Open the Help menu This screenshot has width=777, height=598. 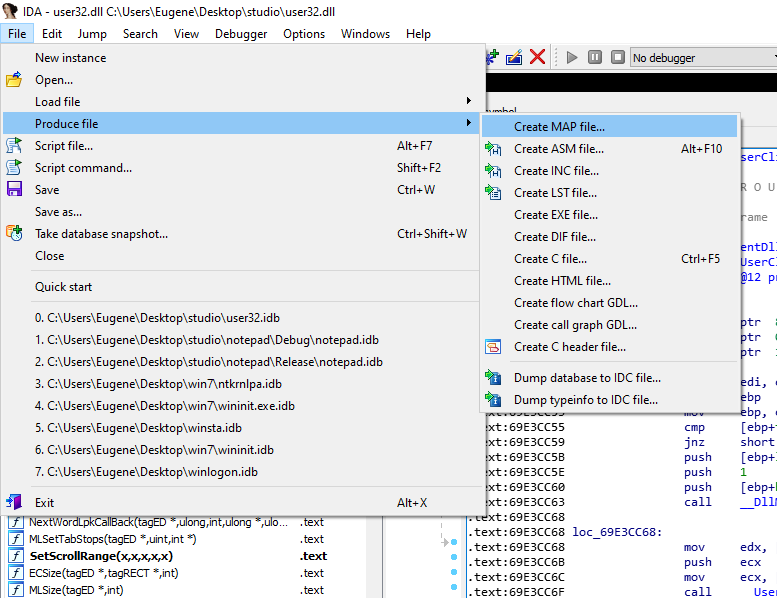tap(418, 34)
